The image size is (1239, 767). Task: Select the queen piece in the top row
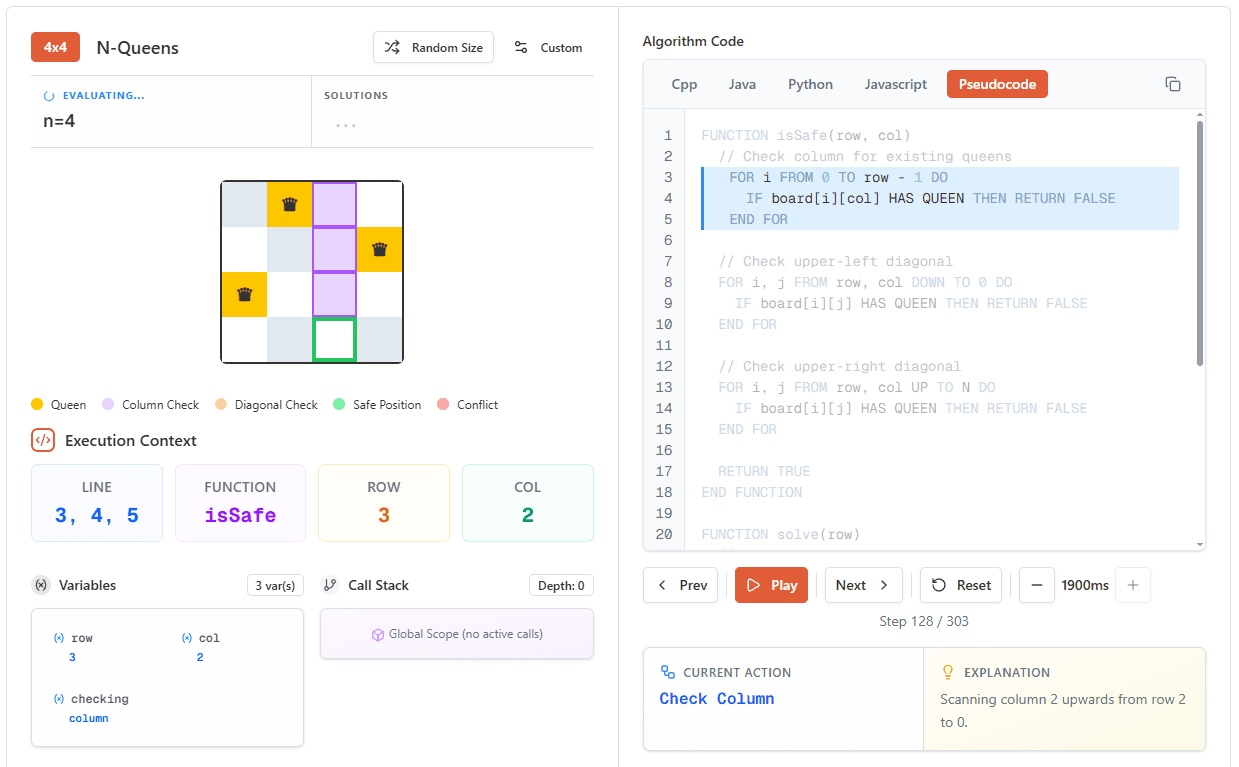(x=289, y=204)
